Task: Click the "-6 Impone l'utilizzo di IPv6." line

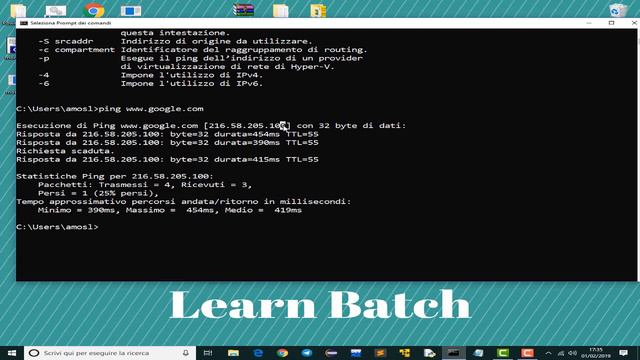Action: click(151, 84)
